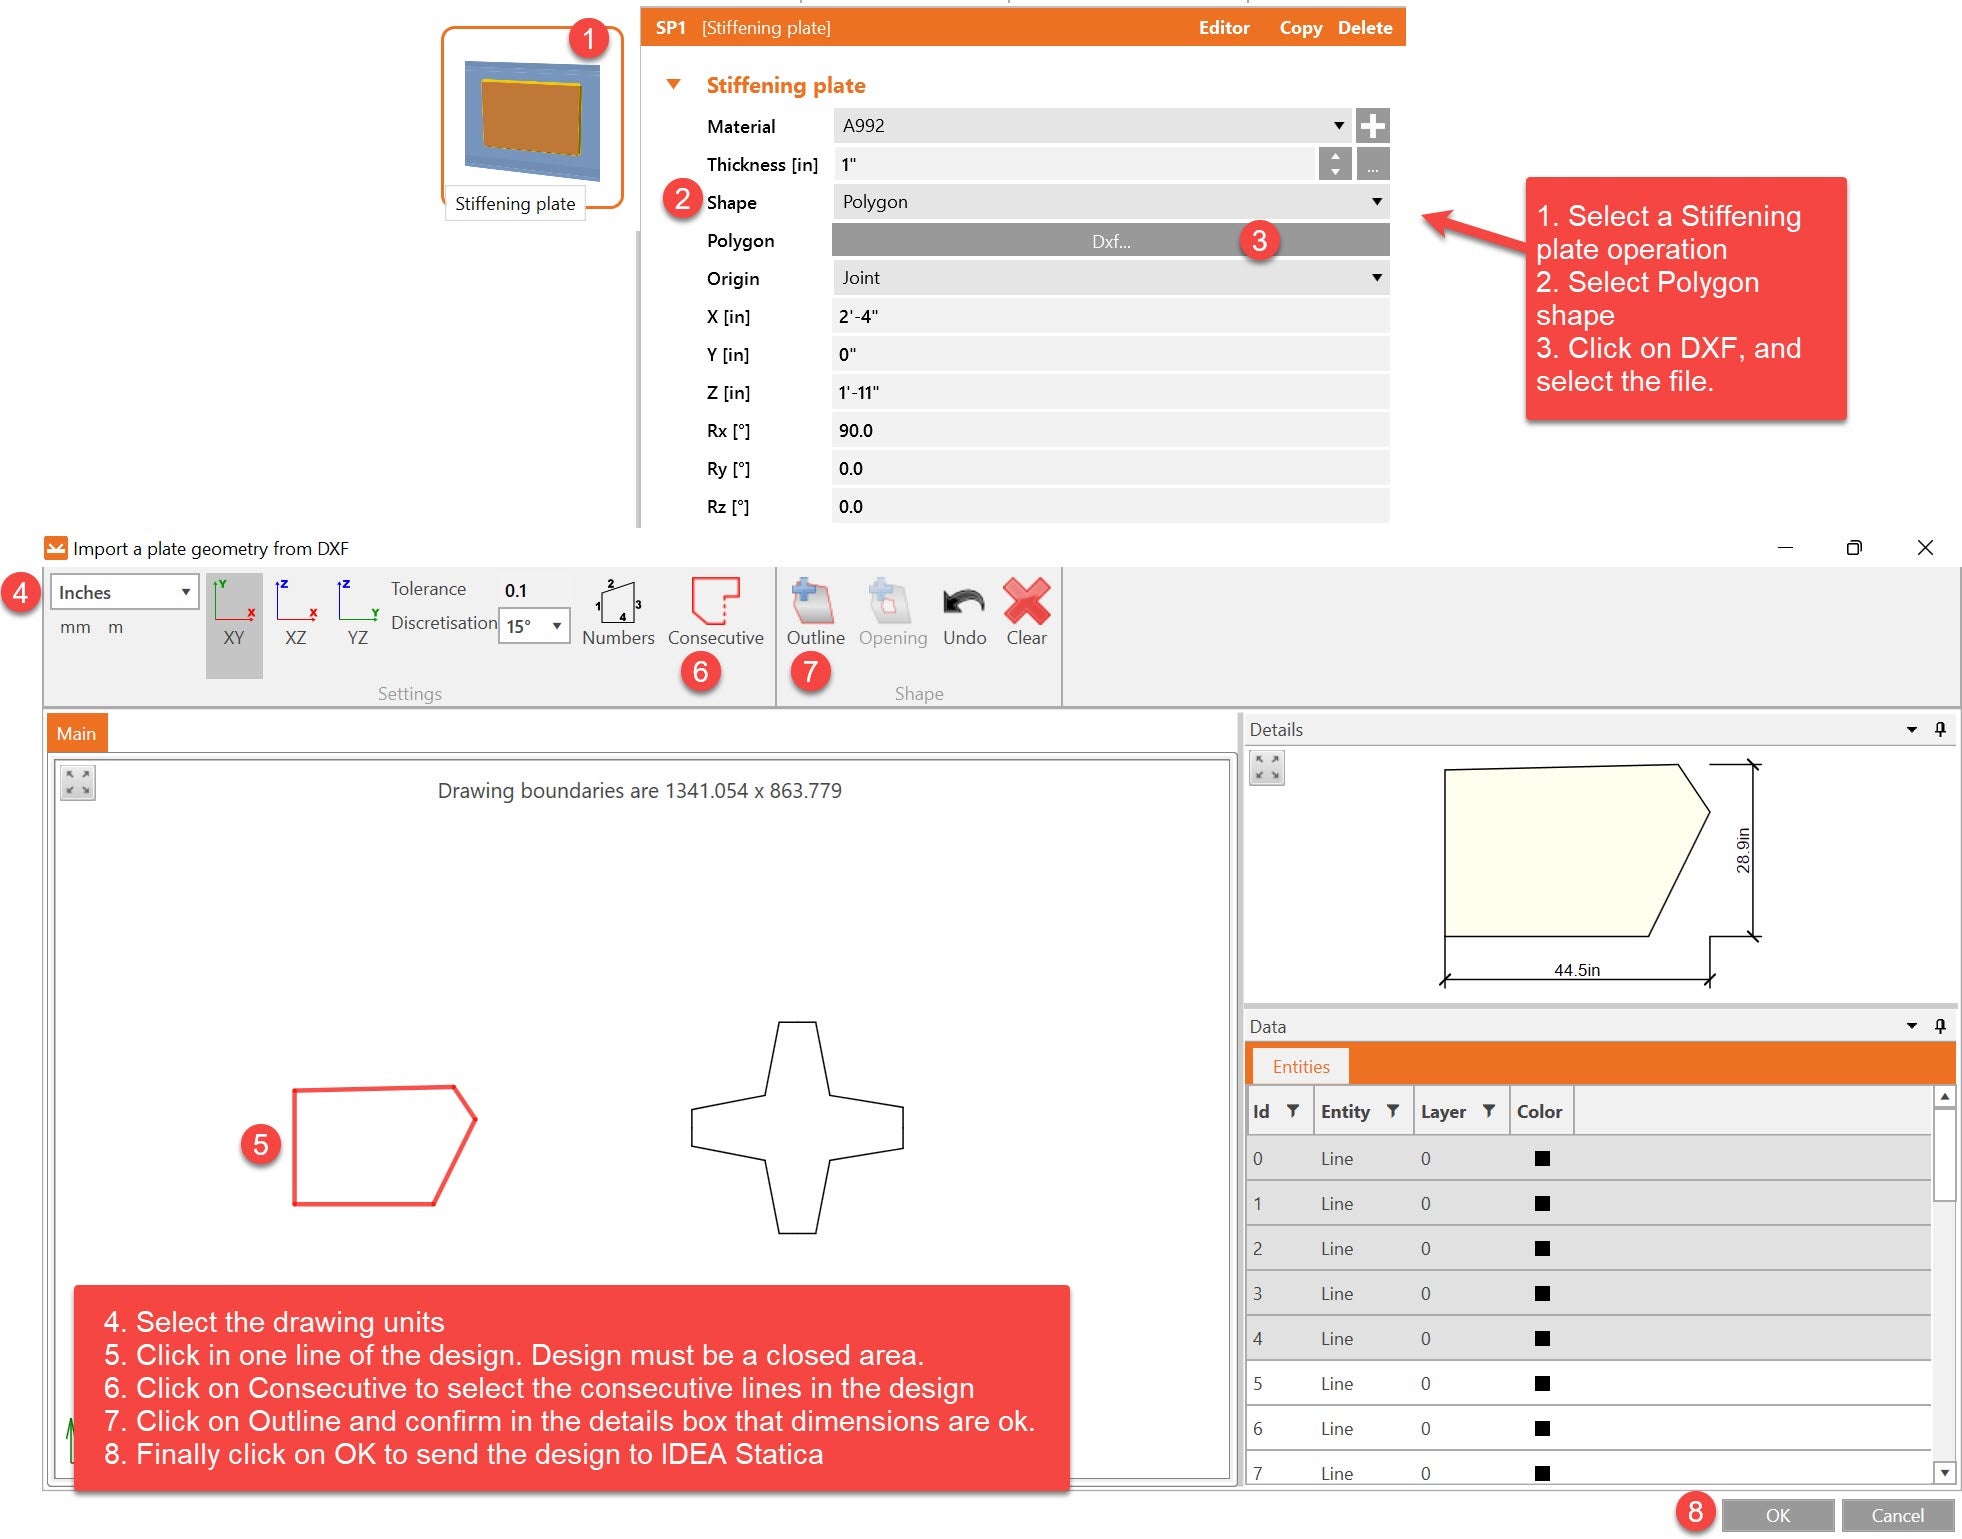Zoom extents in main drawing view

click(78, 783)
